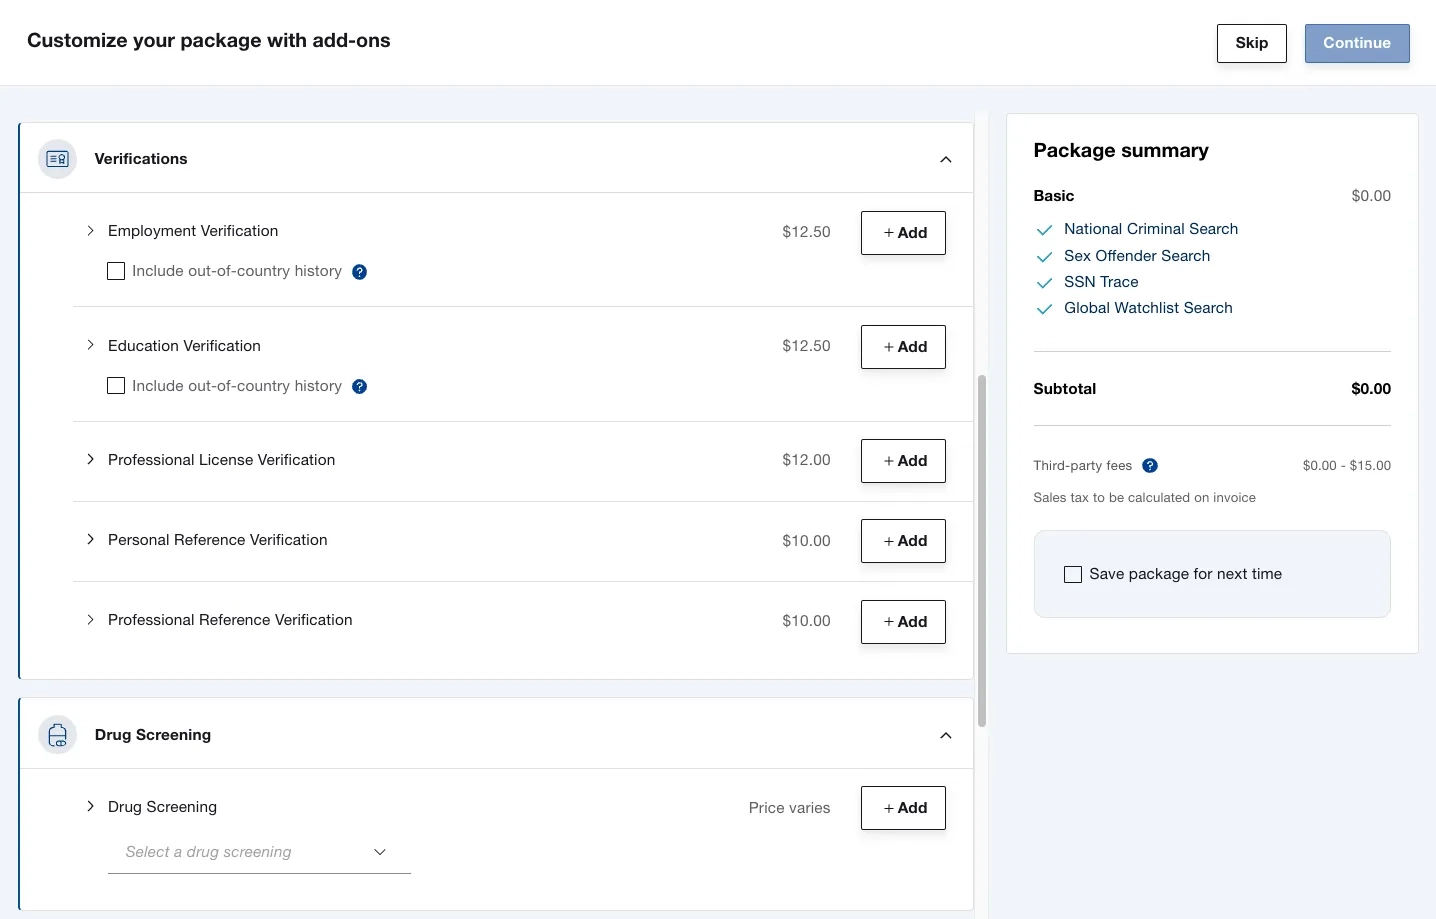
Task: Skip the add-ons step
Action: pyautogui.click(x=1252, y=43)
